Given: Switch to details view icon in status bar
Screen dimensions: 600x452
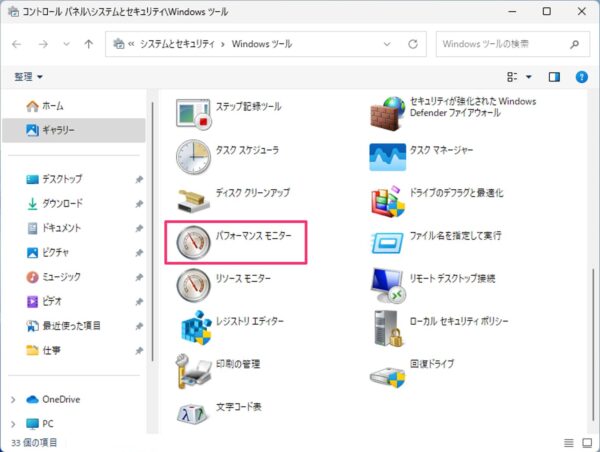Looking at the screenshot, I should [569, 443].
